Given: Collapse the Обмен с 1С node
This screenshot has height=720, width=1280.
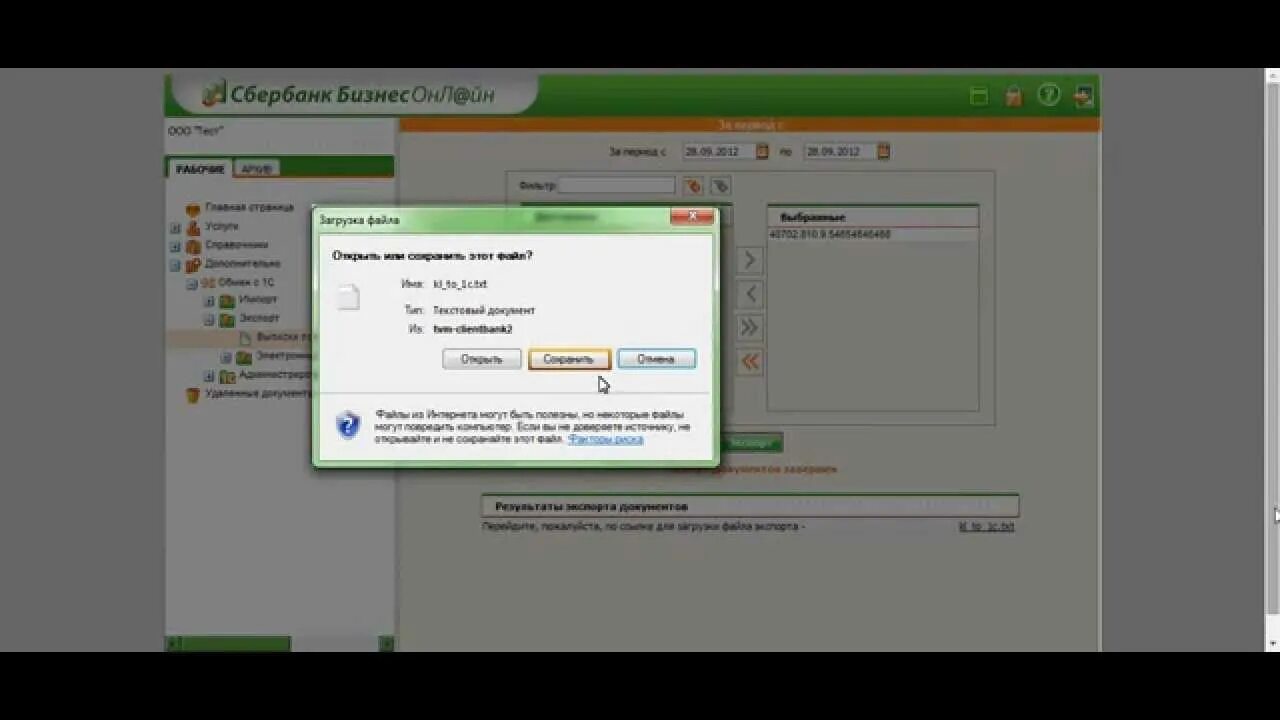Looking at the screenshot, I should coord(192,283).
